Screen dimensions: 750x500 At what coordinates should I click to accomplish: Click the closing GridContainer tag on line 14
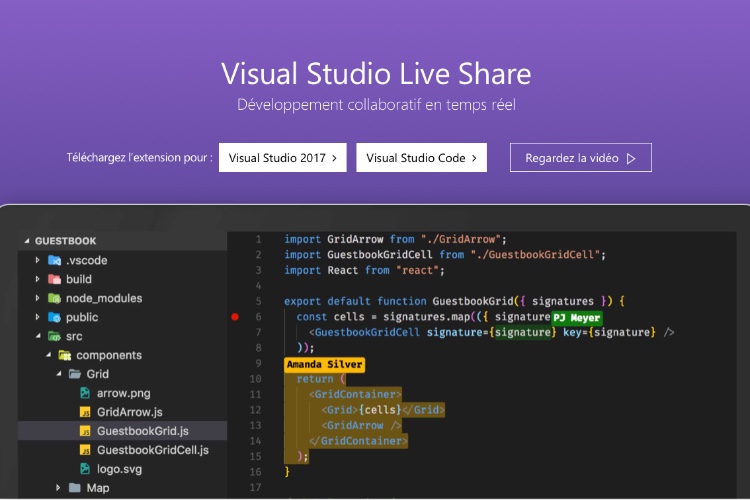coord(358,441)
